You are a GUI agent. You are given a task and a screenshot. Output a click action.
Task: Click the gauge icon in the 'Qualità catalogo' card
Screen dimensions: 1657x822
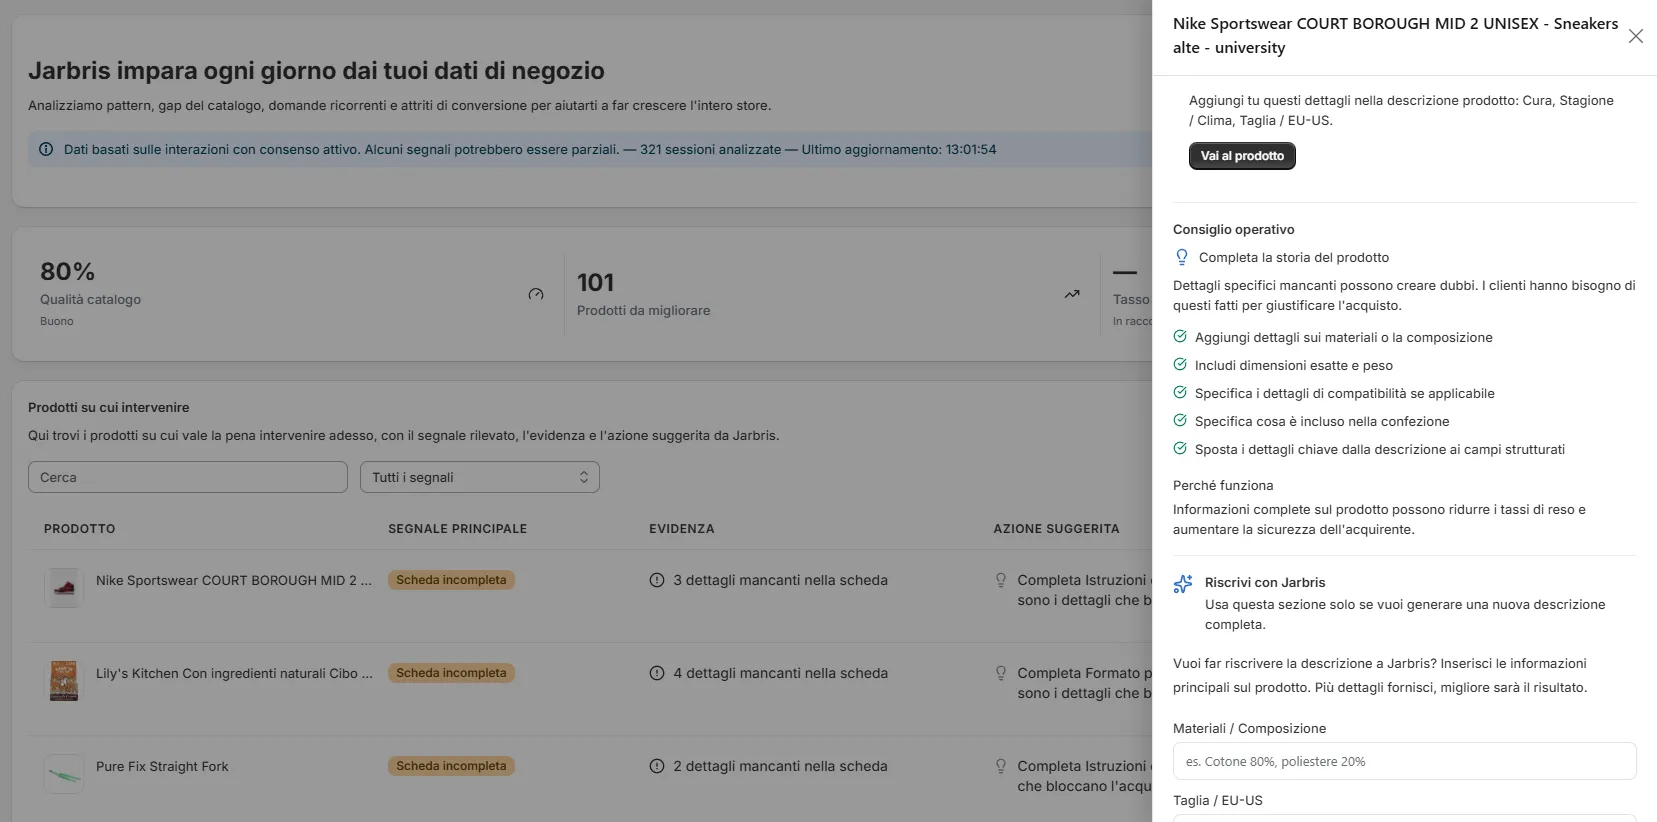point(536,294)
